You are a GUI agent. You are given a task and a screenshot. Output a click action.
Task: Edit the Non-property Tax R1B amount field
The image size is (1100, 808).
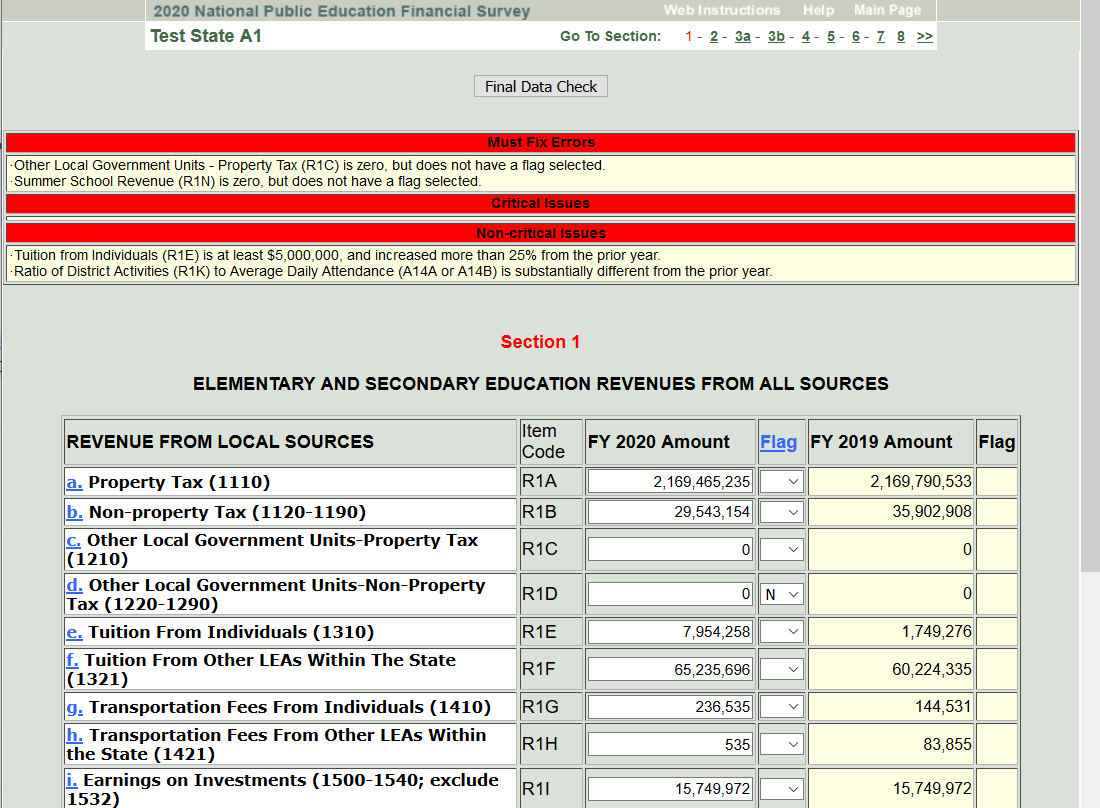pos(670,512)
